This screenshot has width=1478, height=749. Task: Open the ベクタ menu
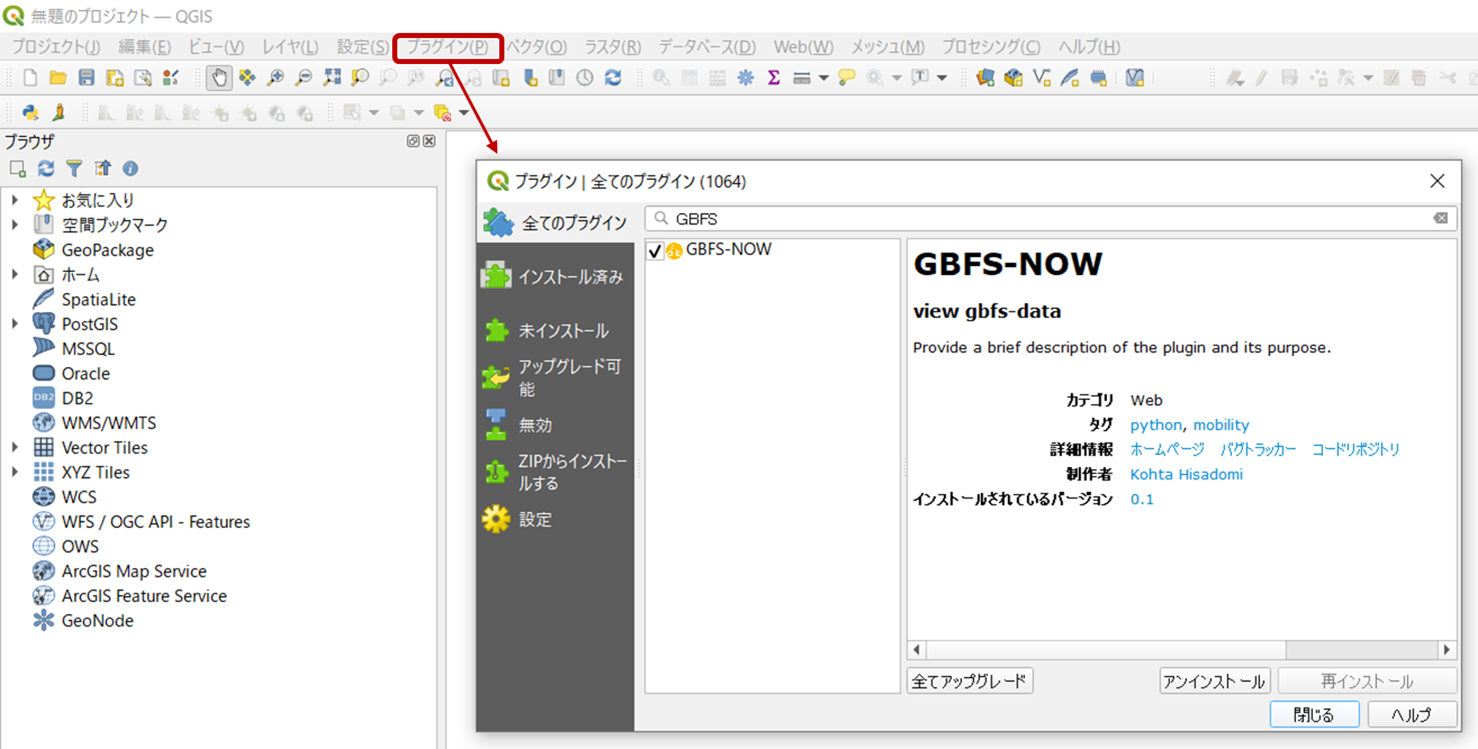tap(538, 46)
